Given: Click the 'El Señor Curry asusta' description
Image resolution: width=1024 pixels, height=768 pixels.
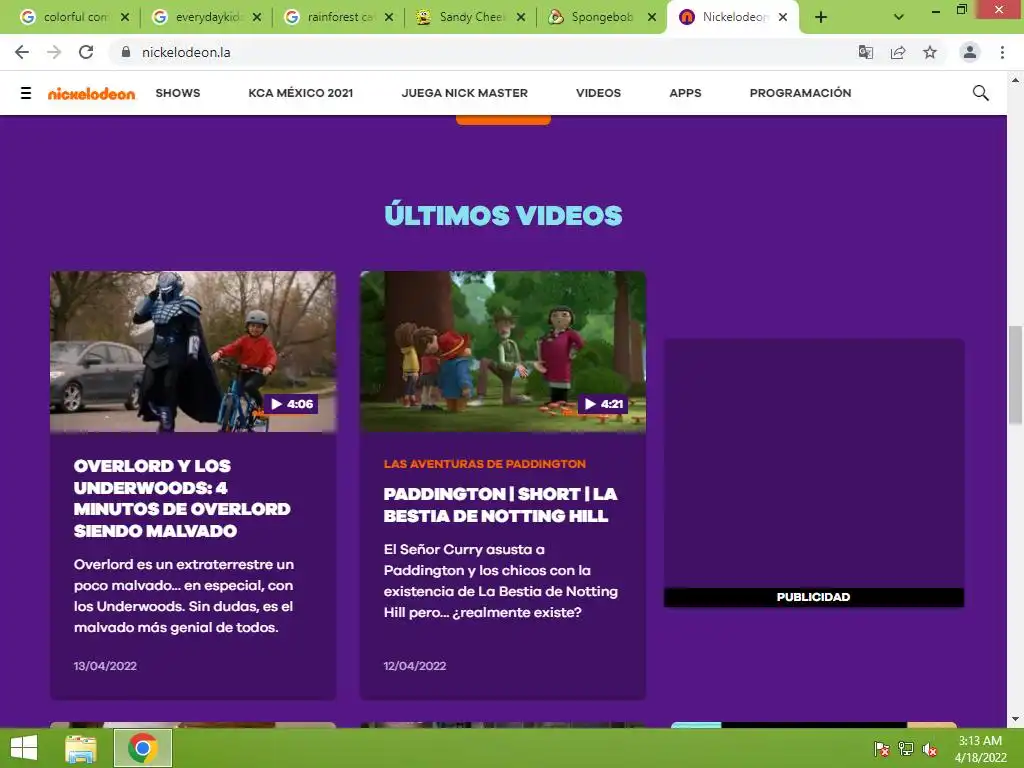Looking at the screenshot, I should click(x=500, y=581).
